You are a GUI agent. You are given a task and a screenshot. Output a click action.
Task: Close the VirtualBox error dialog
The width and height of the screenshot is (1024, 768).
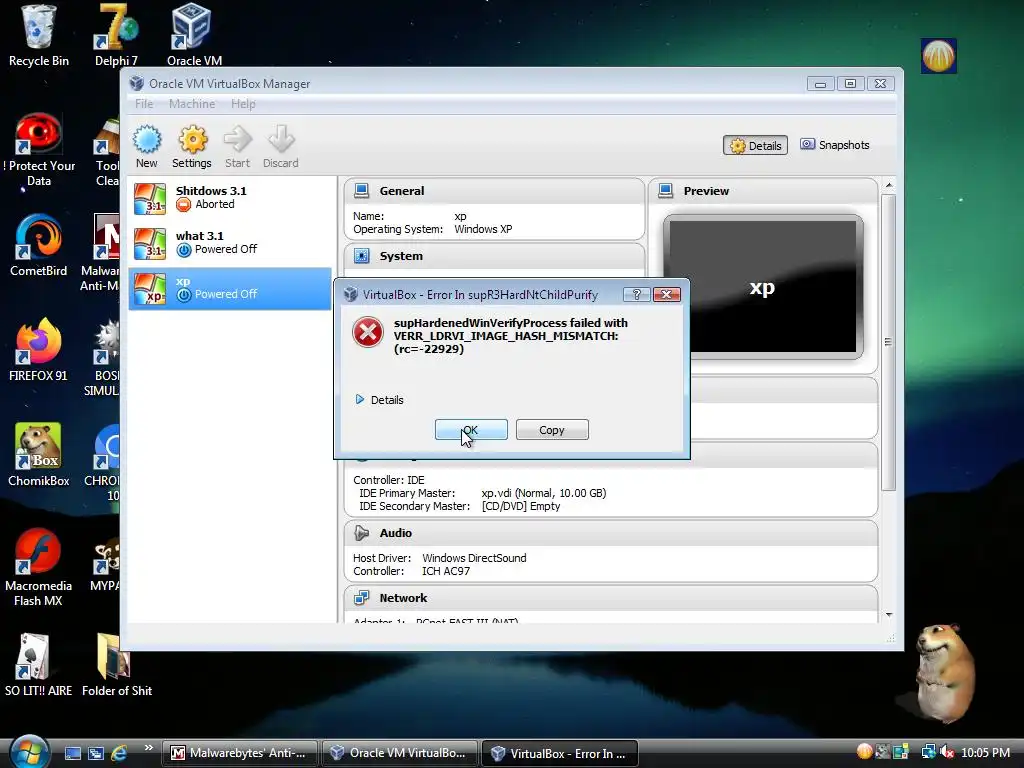tap(667, 295)
